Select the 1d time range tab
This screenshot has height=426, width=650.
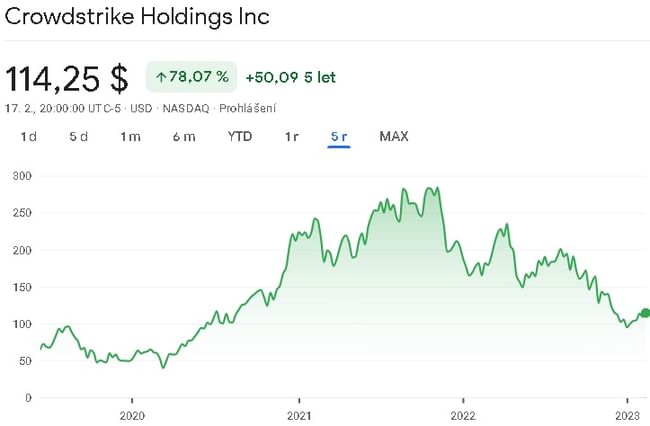[29, 137]
